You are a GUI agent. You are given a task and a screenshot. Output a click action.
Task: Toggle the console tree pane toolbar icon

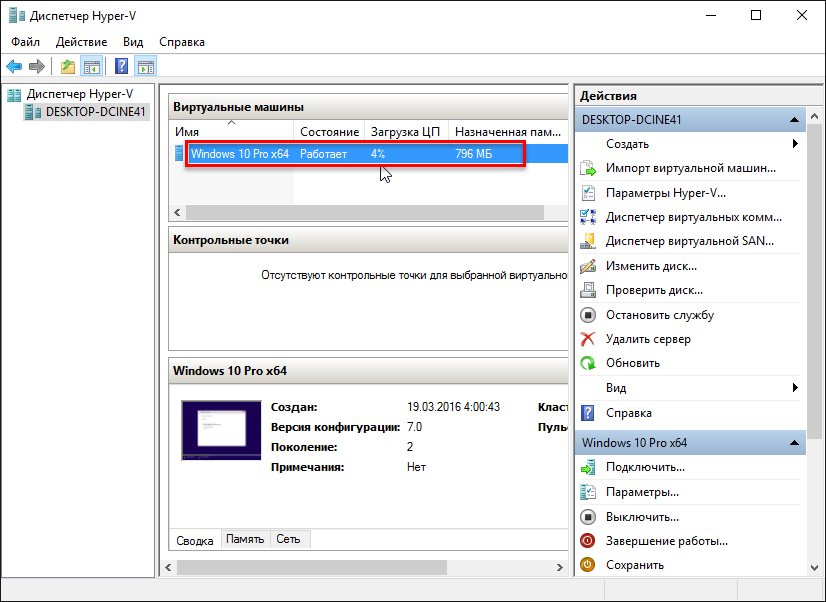pos(92,66)
